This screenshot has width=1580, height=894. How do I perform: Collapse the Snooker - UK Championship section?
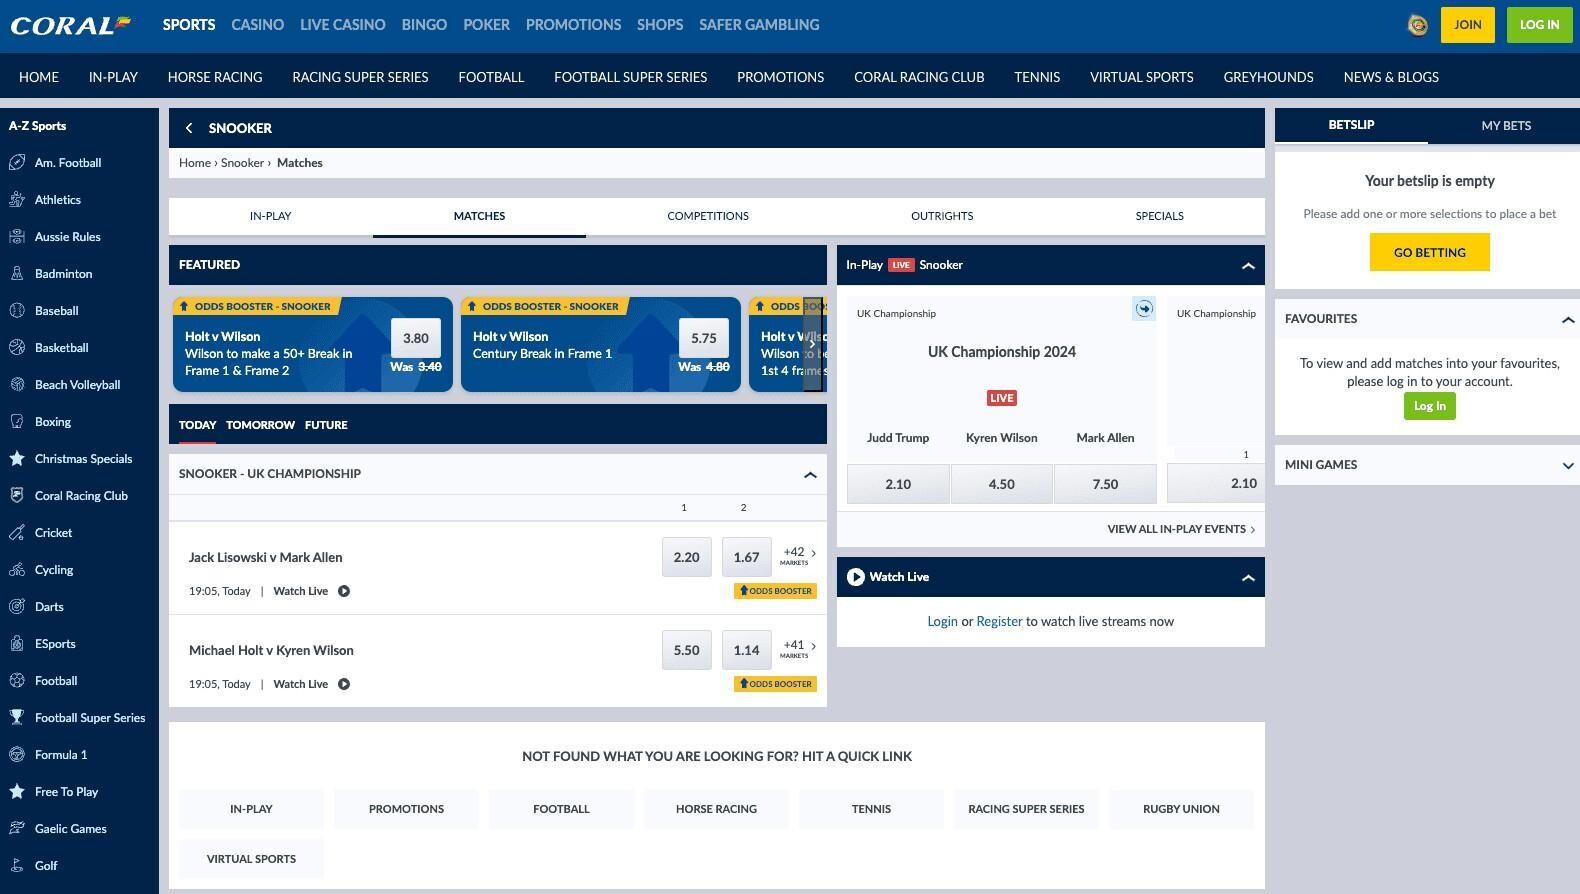pyautogui.click(x=810, y=474)
